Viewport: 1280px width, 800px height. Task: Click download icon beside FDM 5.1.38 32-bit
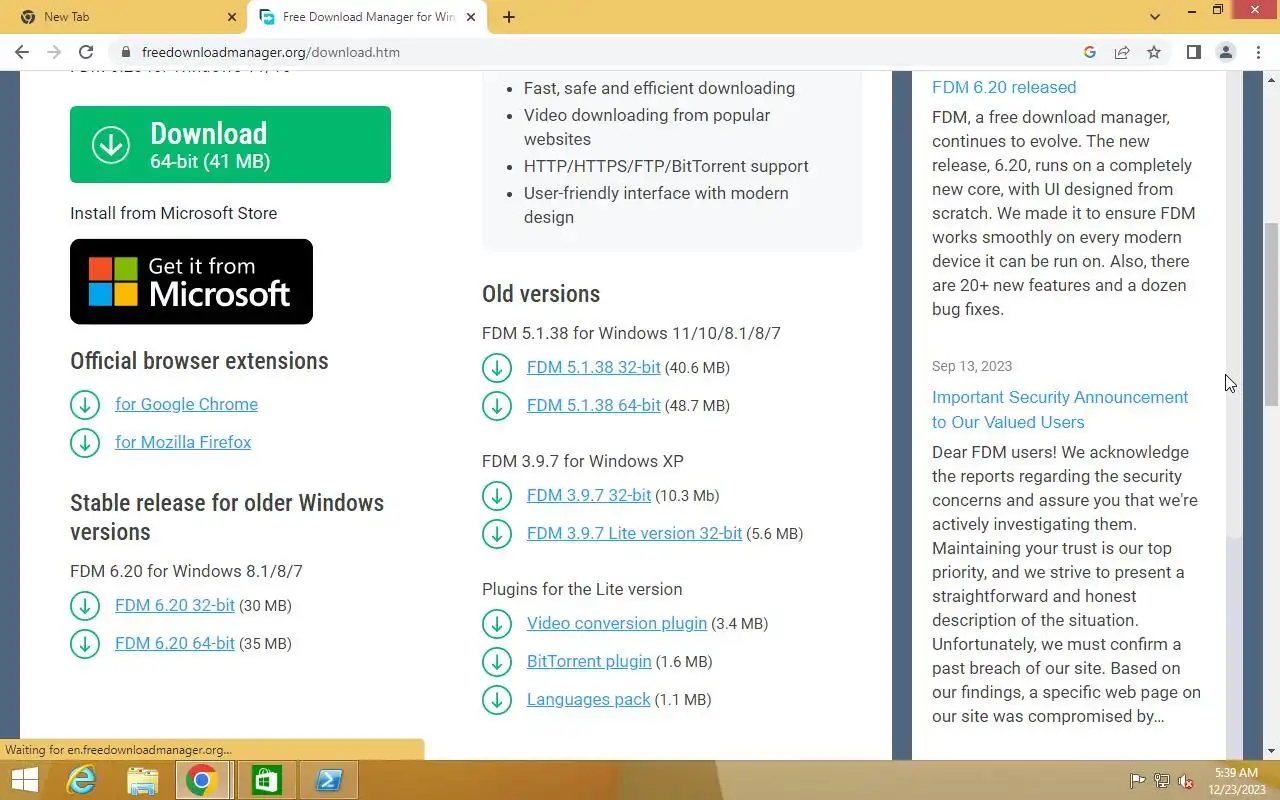tap(497, 368)
